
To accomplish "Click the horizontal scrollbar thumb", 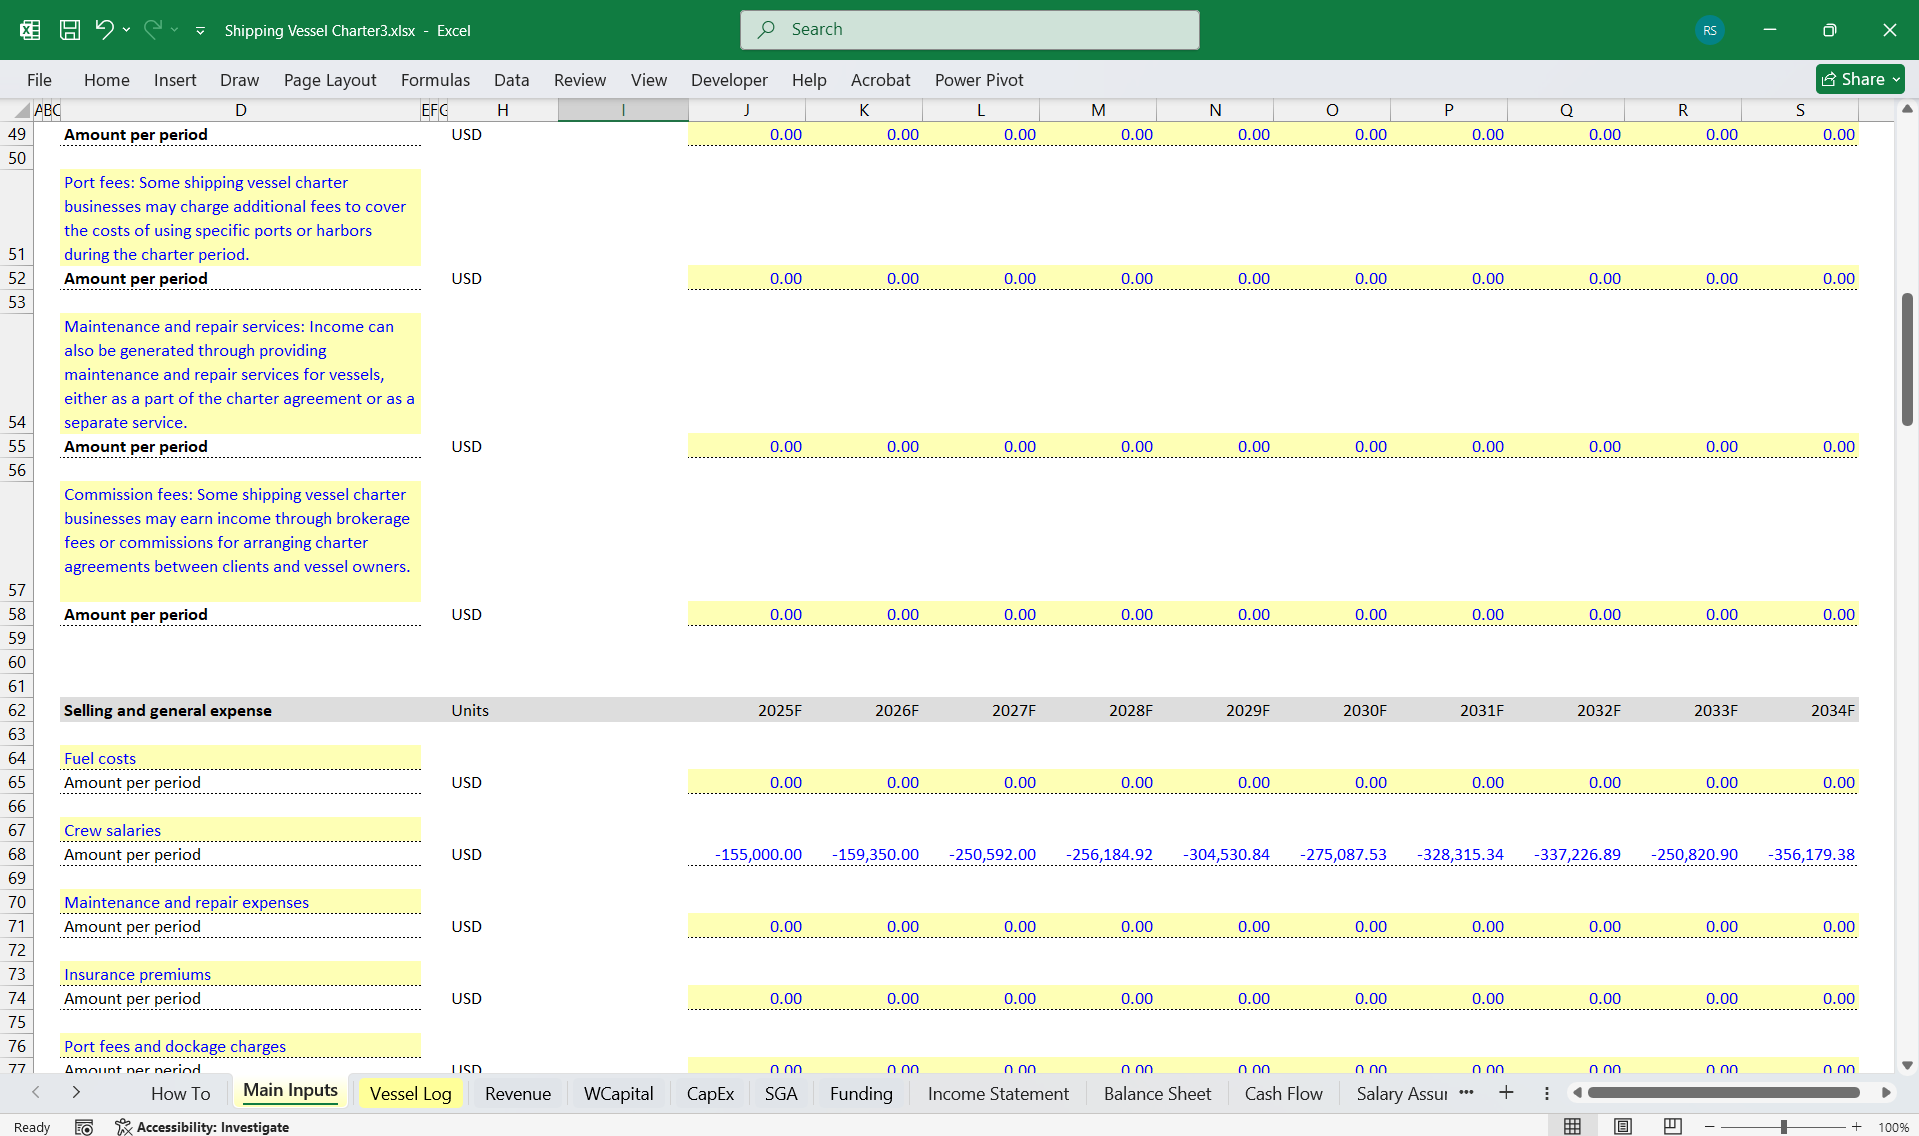I will pos(1723,1093).
